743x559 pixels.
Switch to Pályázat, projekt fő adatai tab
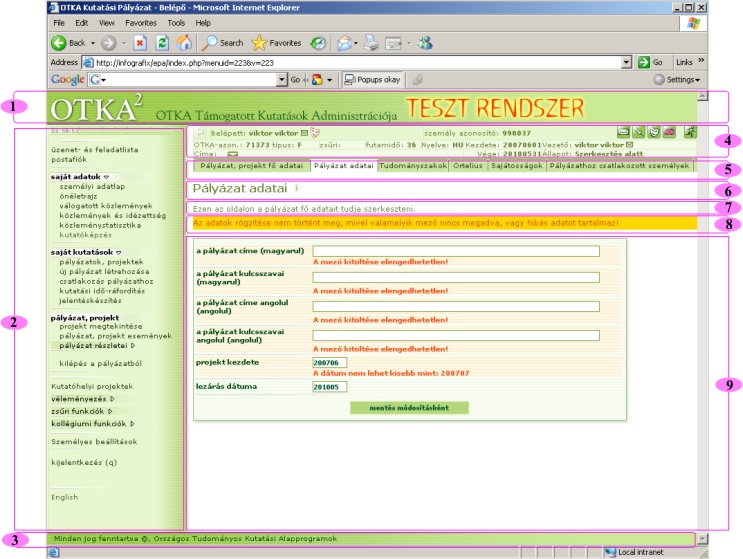[x=251, y=166]
